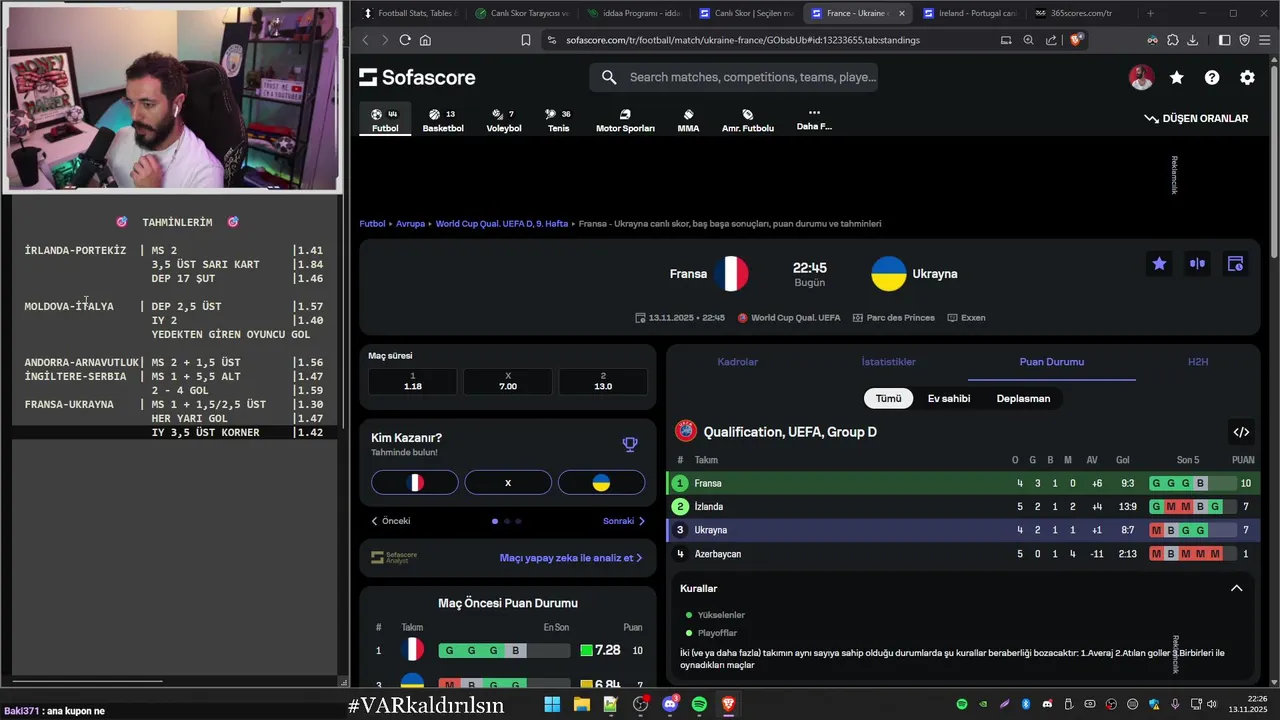Focus the search matches input field
The width and height of the screenshot is (1280, 720).
tap(735, 77)
